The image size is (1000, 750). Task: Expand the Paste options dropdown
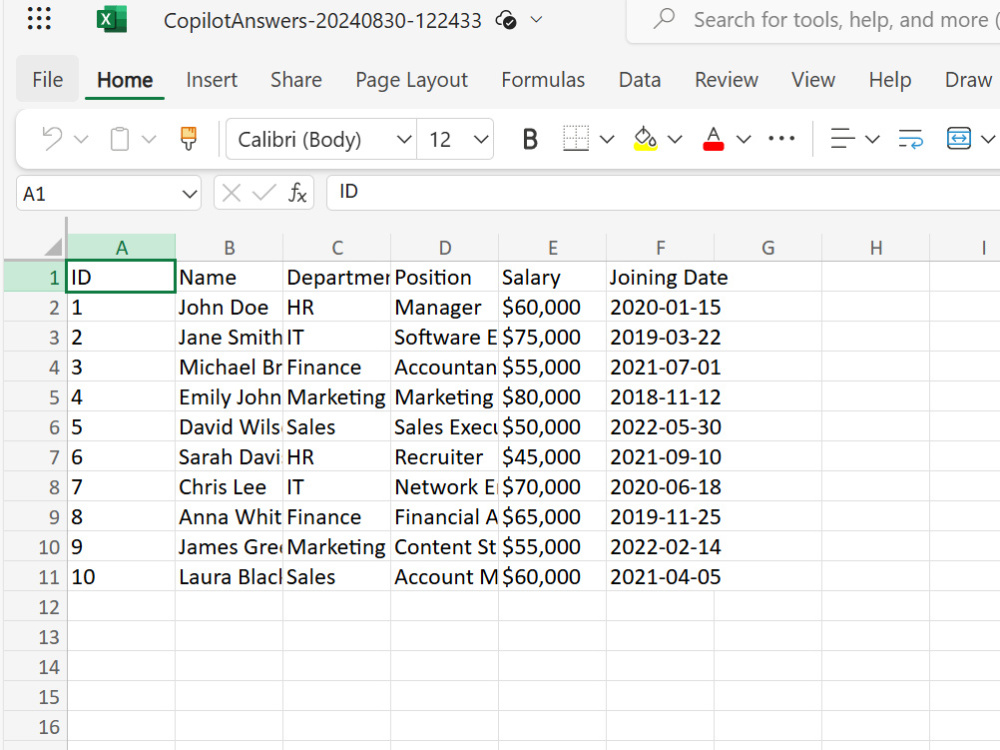[149, 139]
